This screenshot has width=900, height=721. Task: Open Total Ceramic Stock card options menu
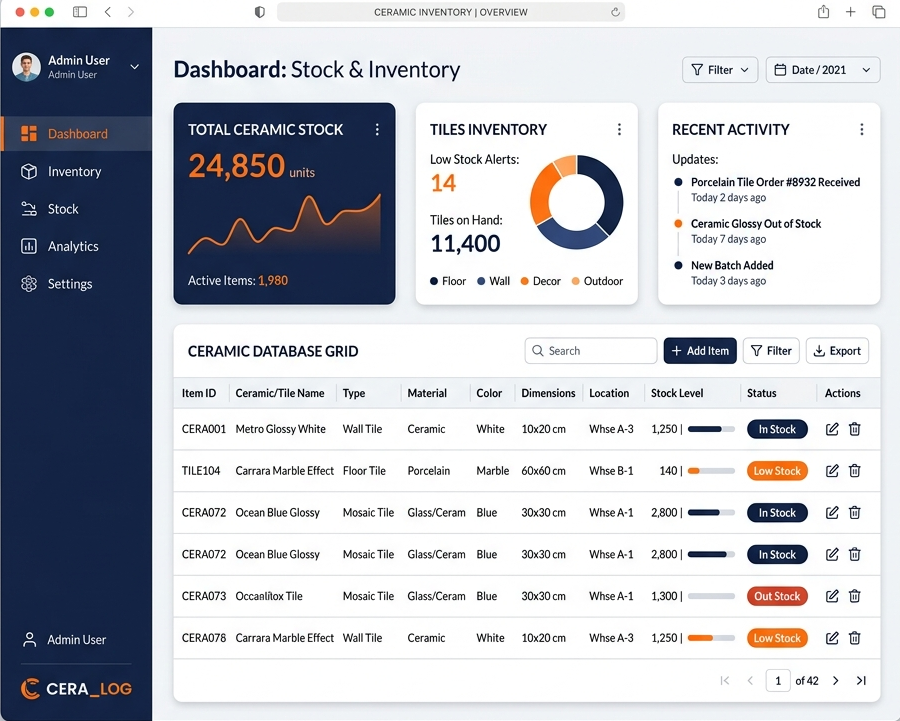pos(377,130)
